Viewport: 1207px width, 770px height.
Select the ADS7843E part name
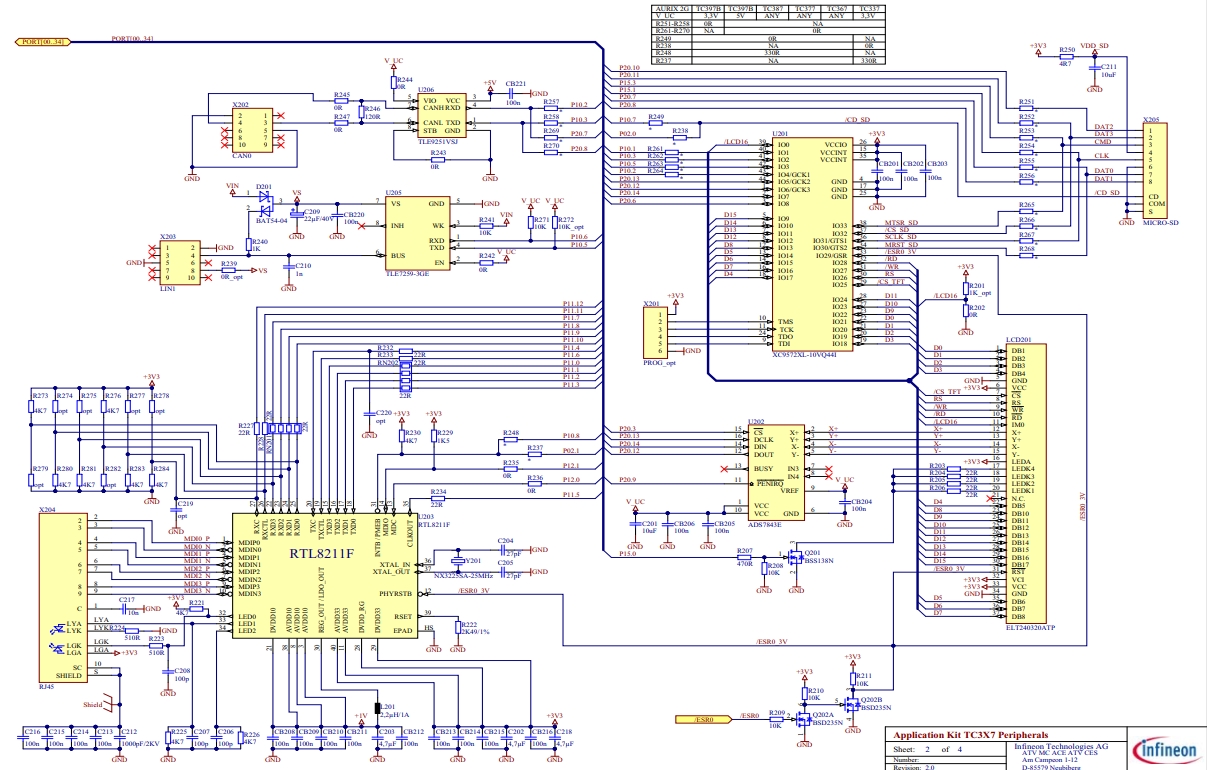pos(763,523)
